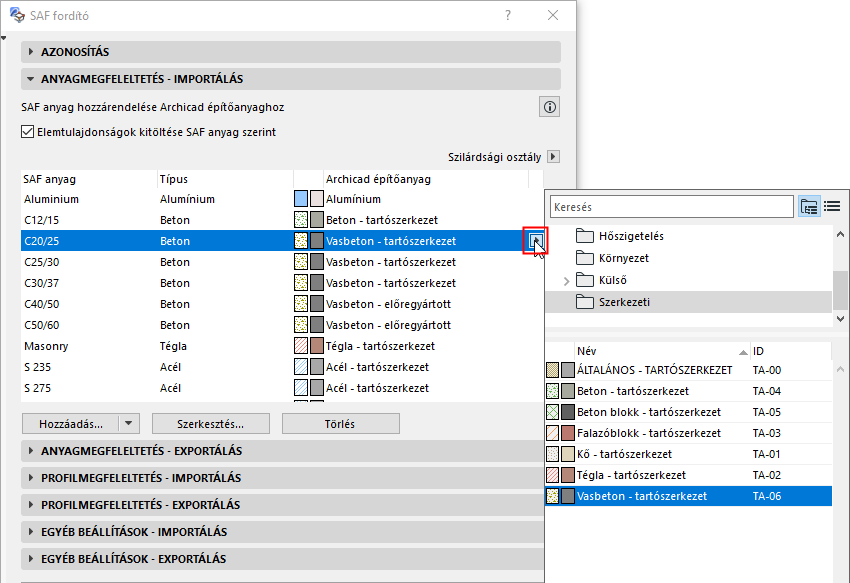Click the color swatch of Tégla - tartószerkezet in picker

(568, 475)
